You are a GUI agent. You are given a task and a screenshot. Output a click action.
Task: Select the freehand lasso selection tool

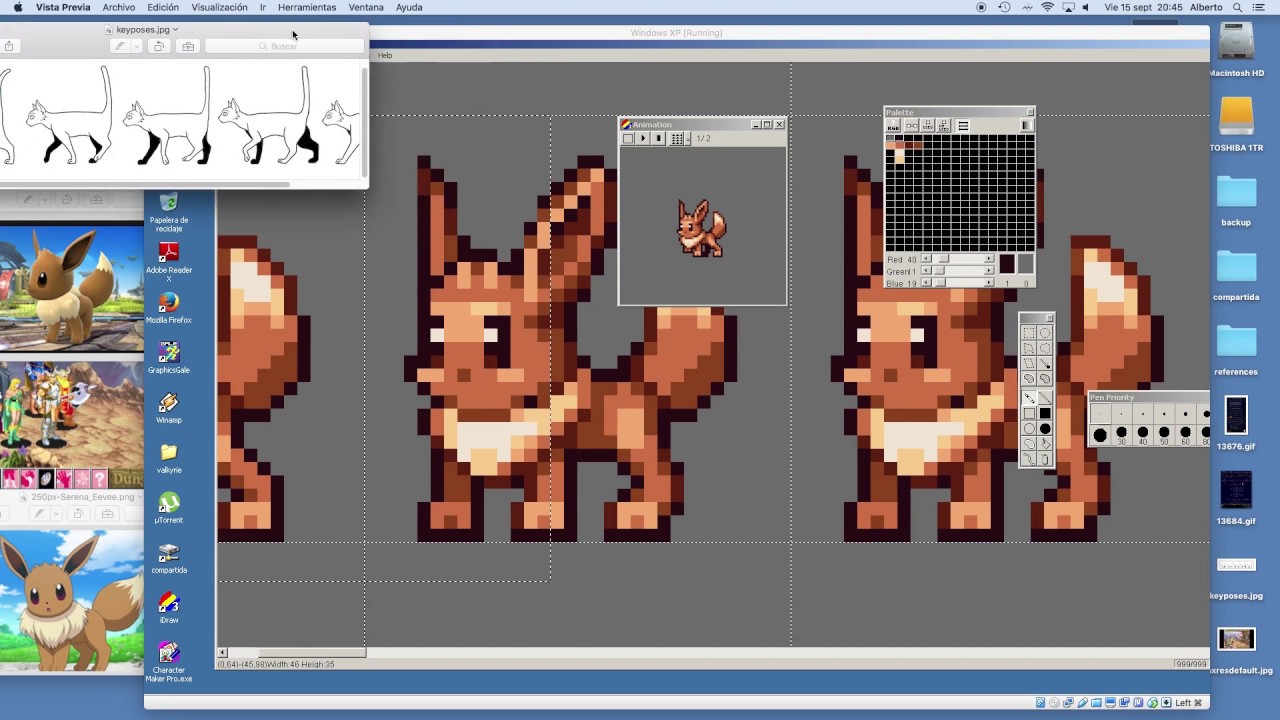[x=1045, y=348]
